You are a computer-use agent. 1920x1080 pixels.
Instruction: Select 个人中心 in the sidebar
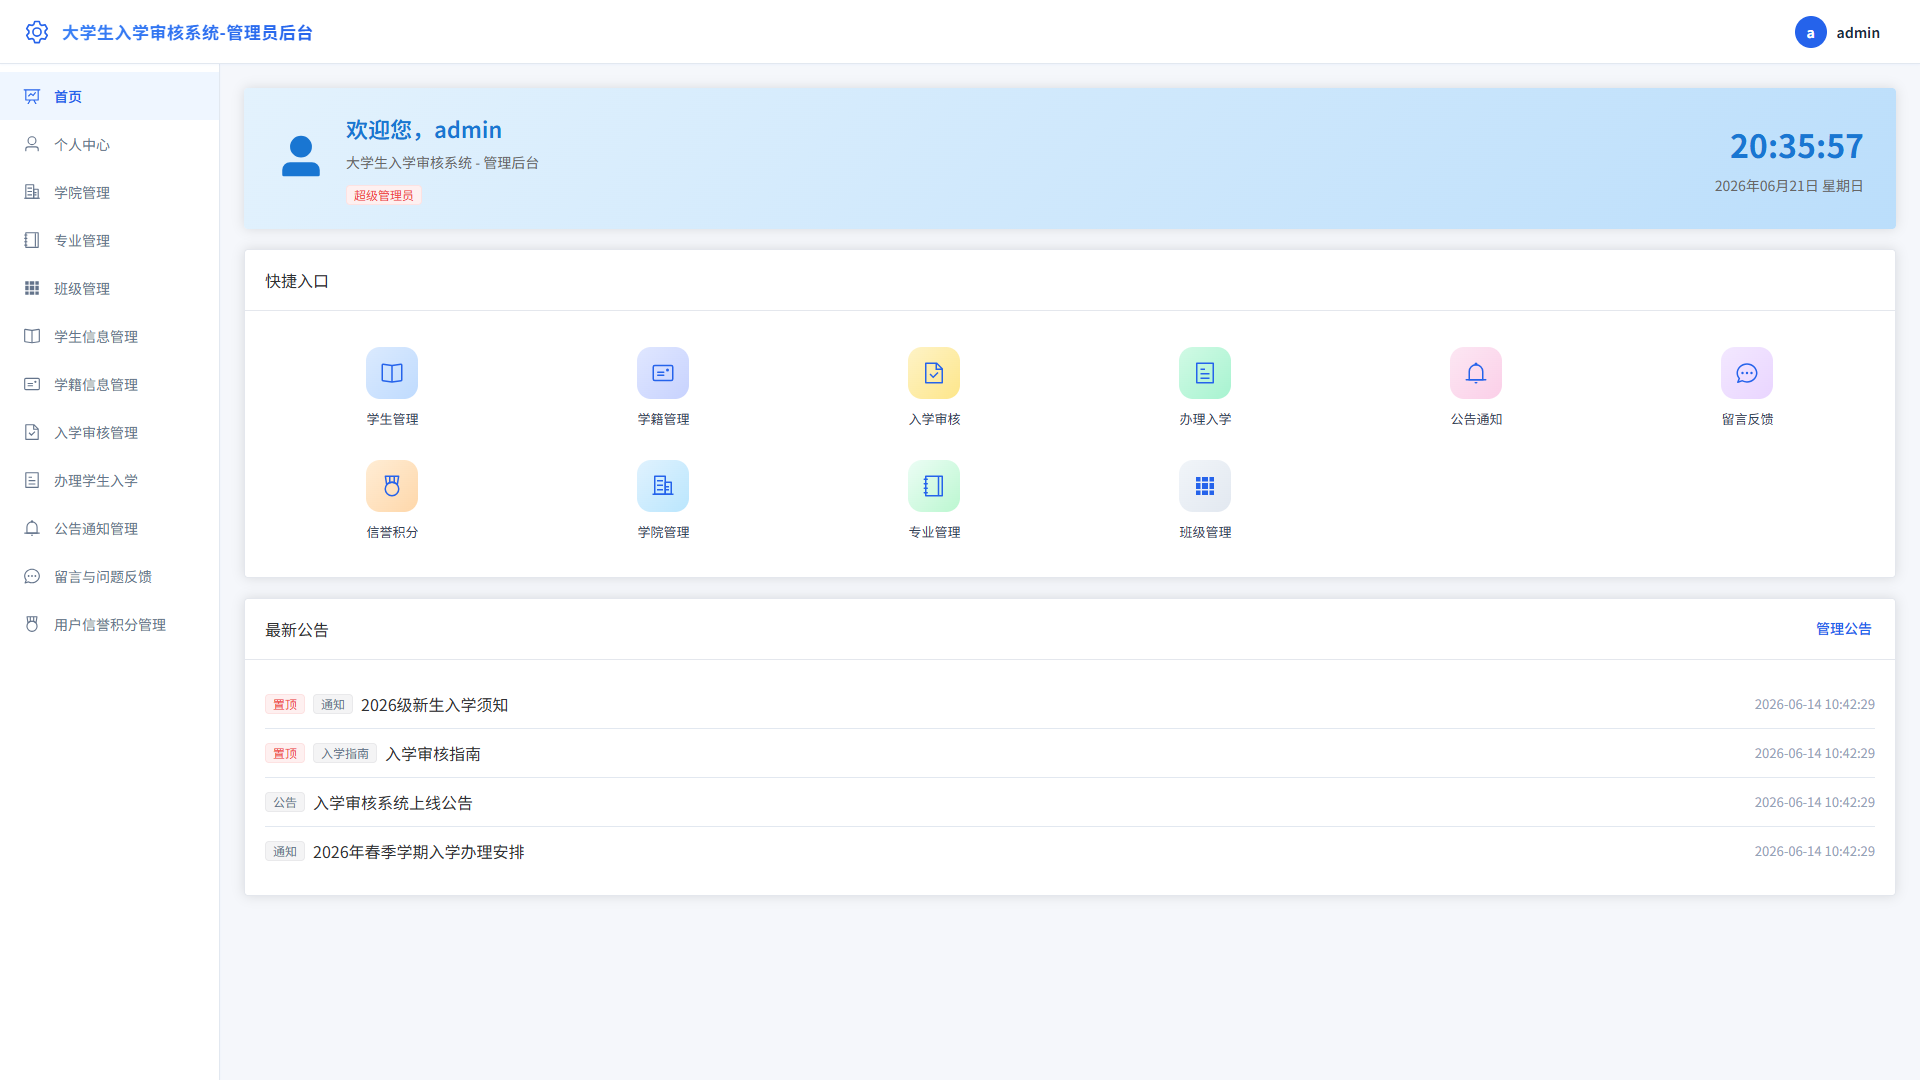(110, 144)
